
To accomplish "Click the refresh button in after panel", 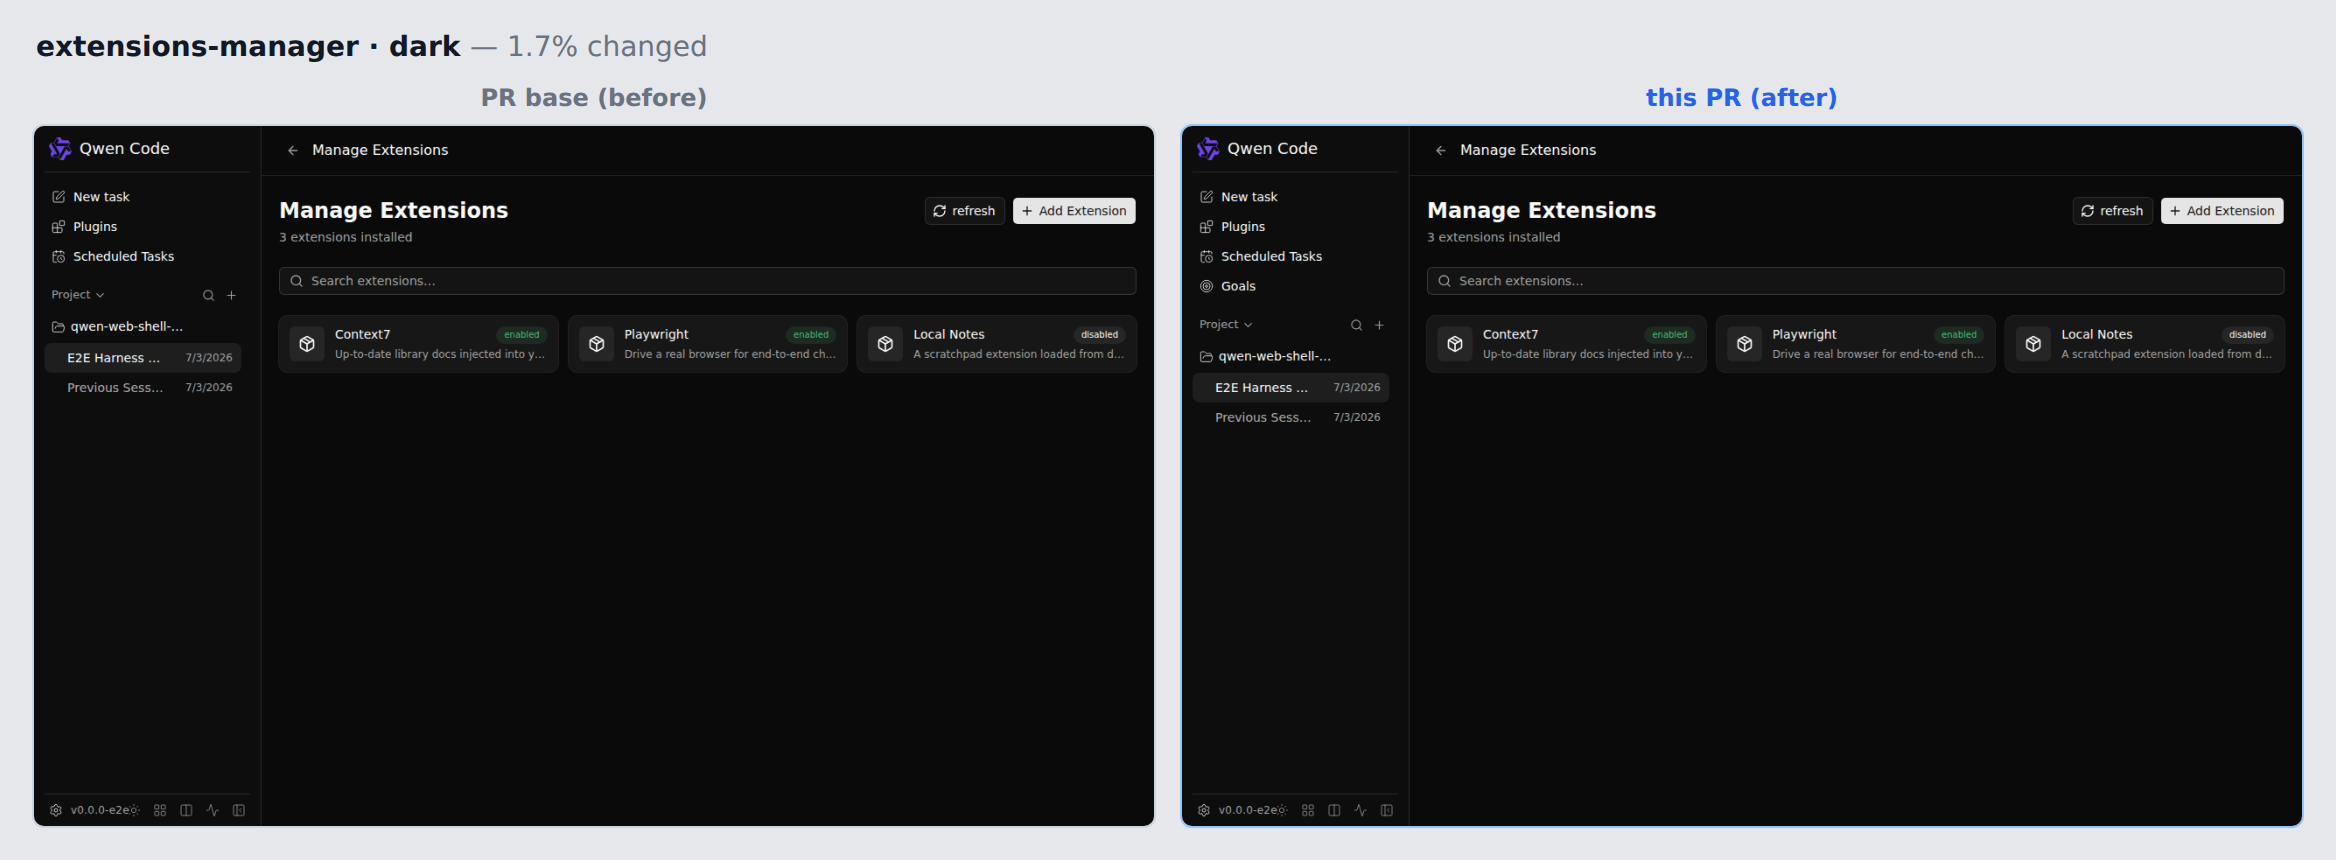I will [2112, 211].
